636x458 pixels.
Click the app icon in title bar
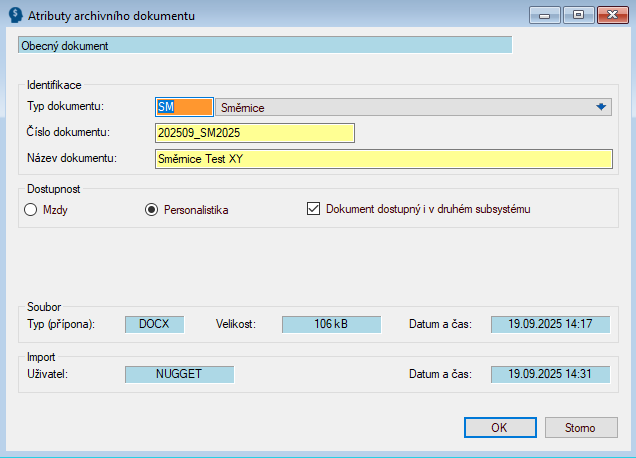(x=14, y=16)
